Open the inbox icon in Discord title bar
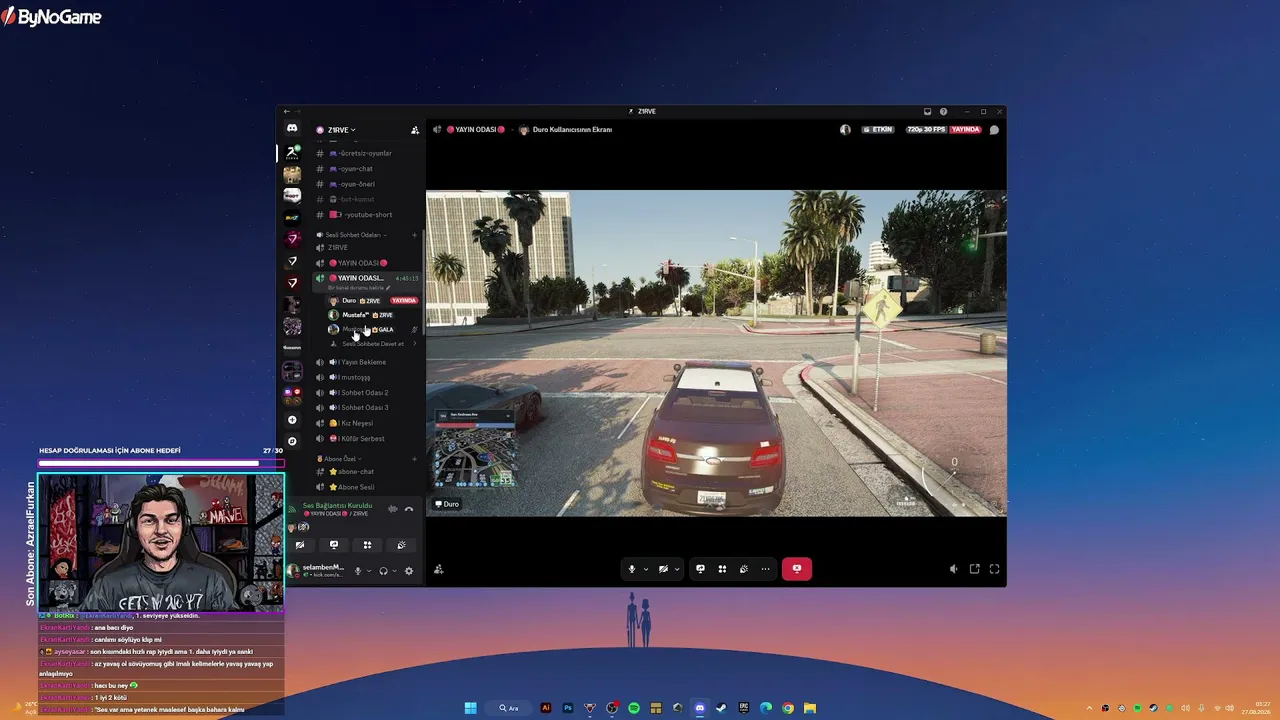 pyautogui.click(x=927, y=112)
